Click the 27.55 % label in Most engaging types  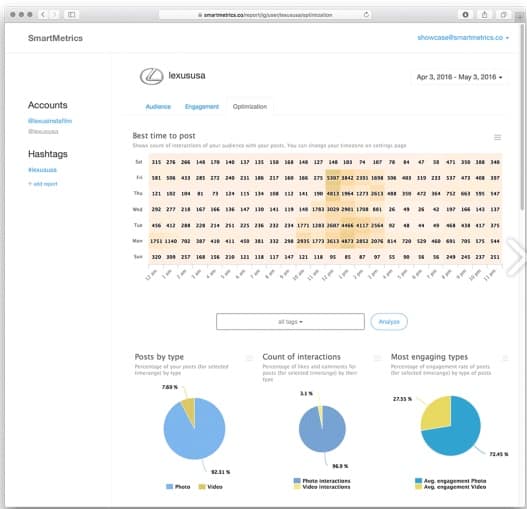[x=402, y=399]
